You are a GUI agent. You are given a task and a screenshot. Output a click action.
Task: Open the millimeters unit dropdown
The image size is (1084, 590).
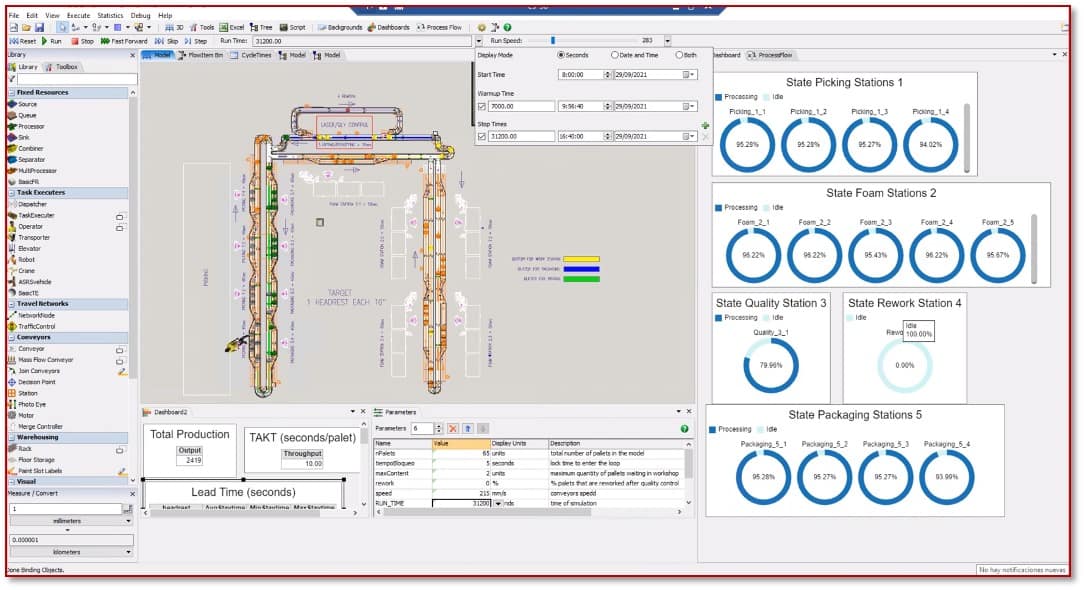coord(128,521)
